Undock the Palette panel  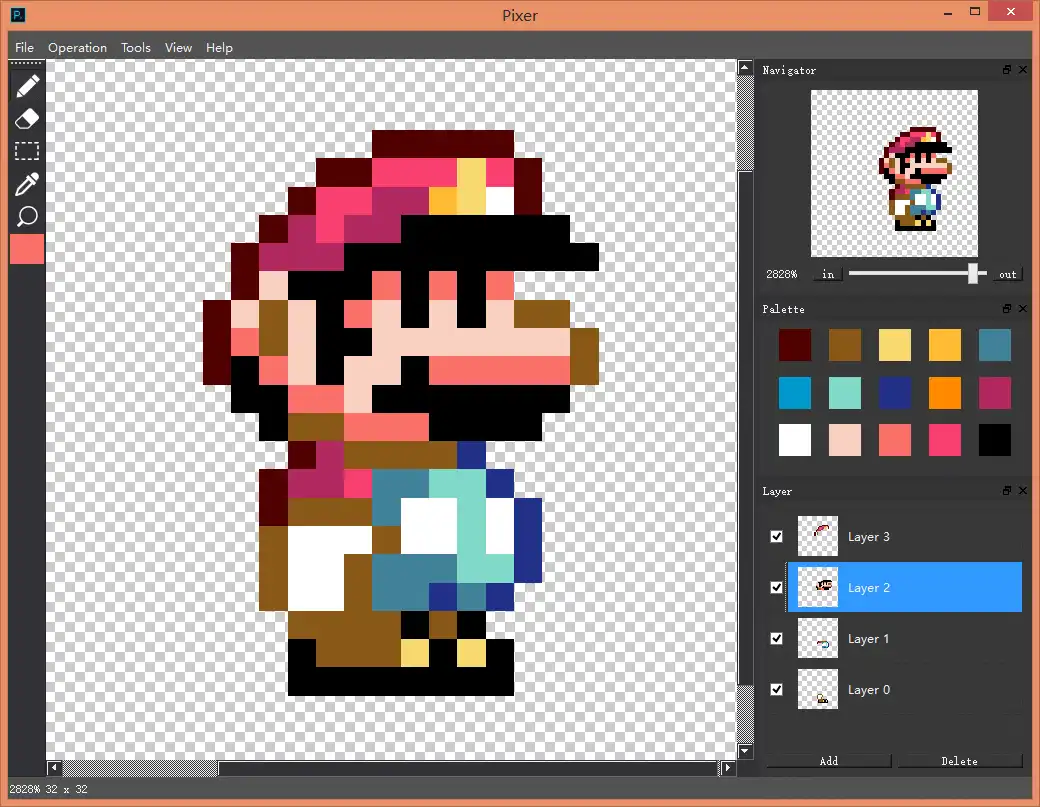pyautogui.click(x=1007, y=308)
